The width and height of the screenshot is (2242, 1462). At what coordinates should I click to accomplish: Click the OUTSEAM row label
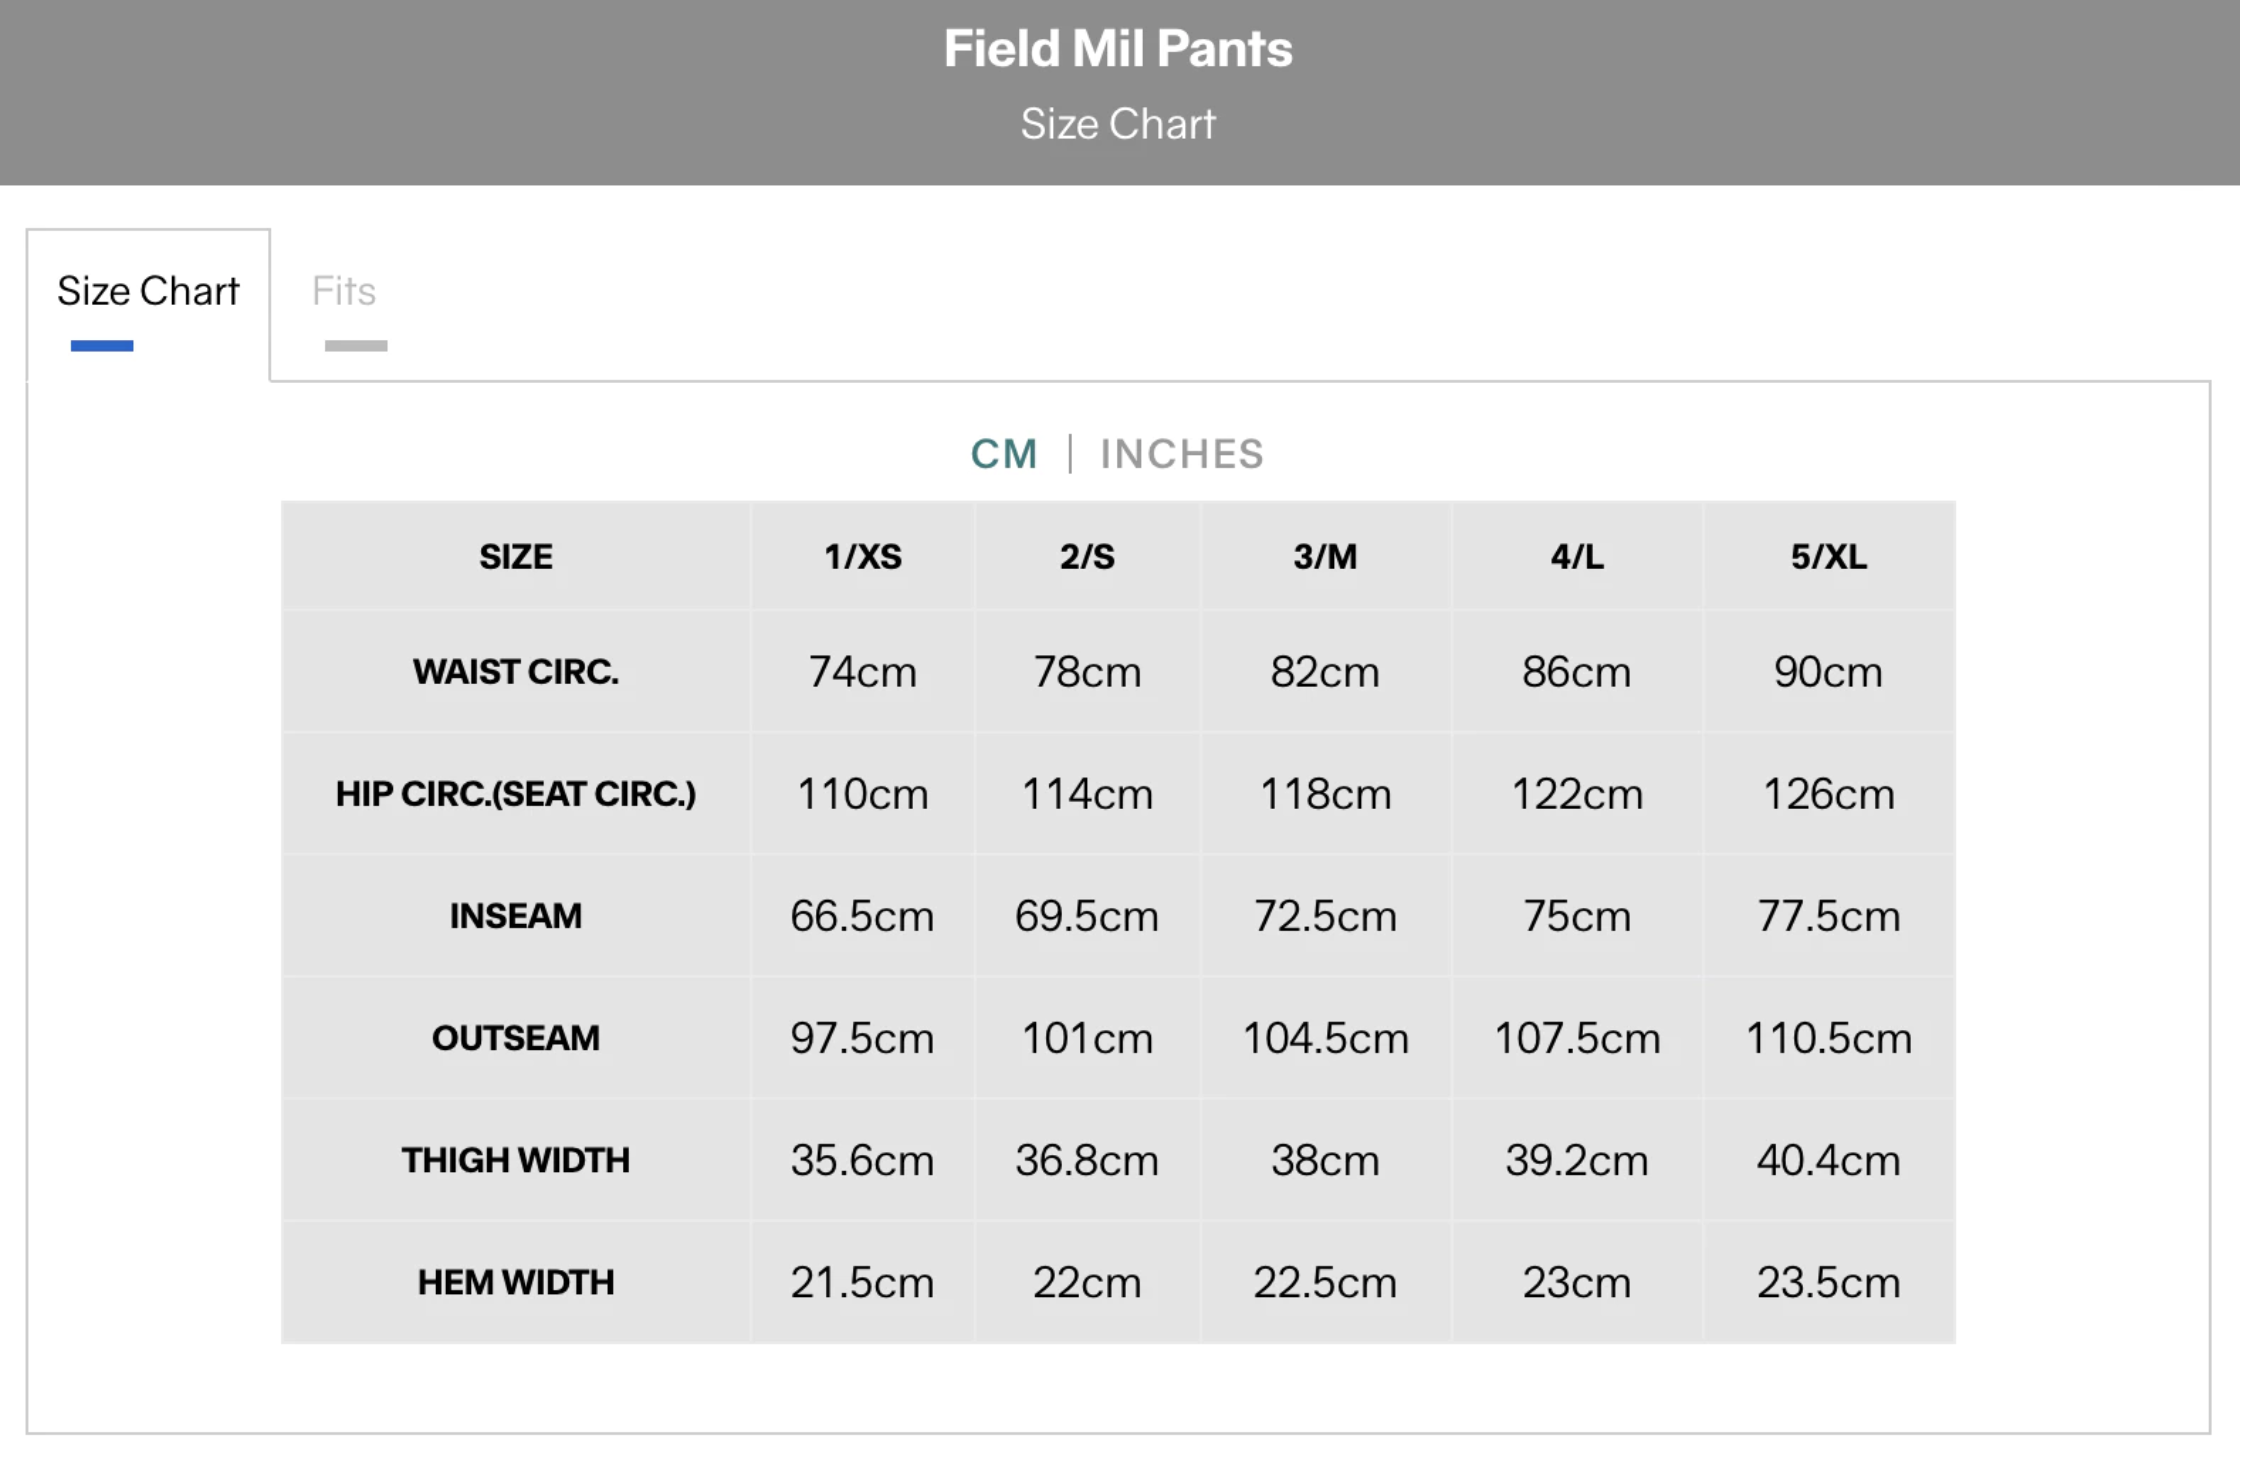coord(516,1038)
